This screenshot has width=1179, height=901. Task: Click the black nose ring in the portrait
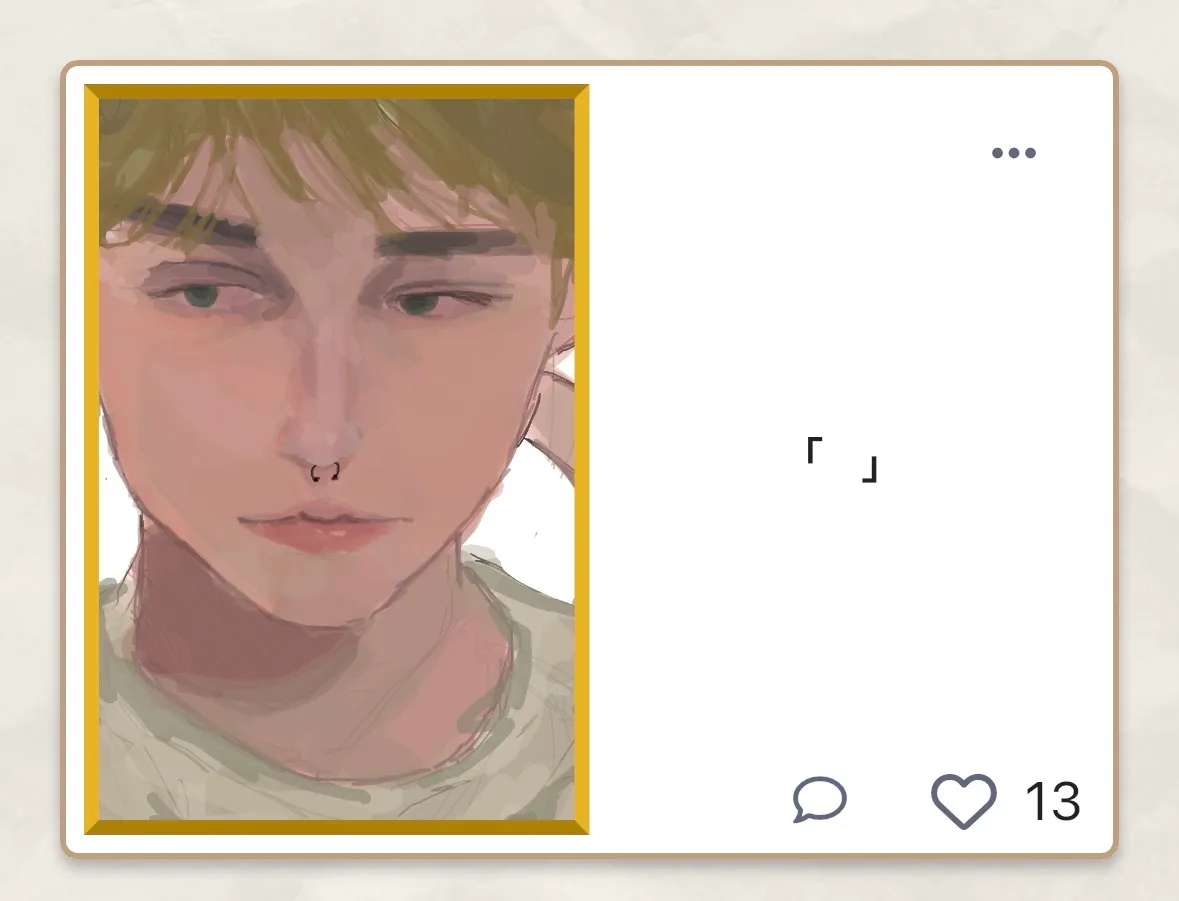[x=326, y=472]
